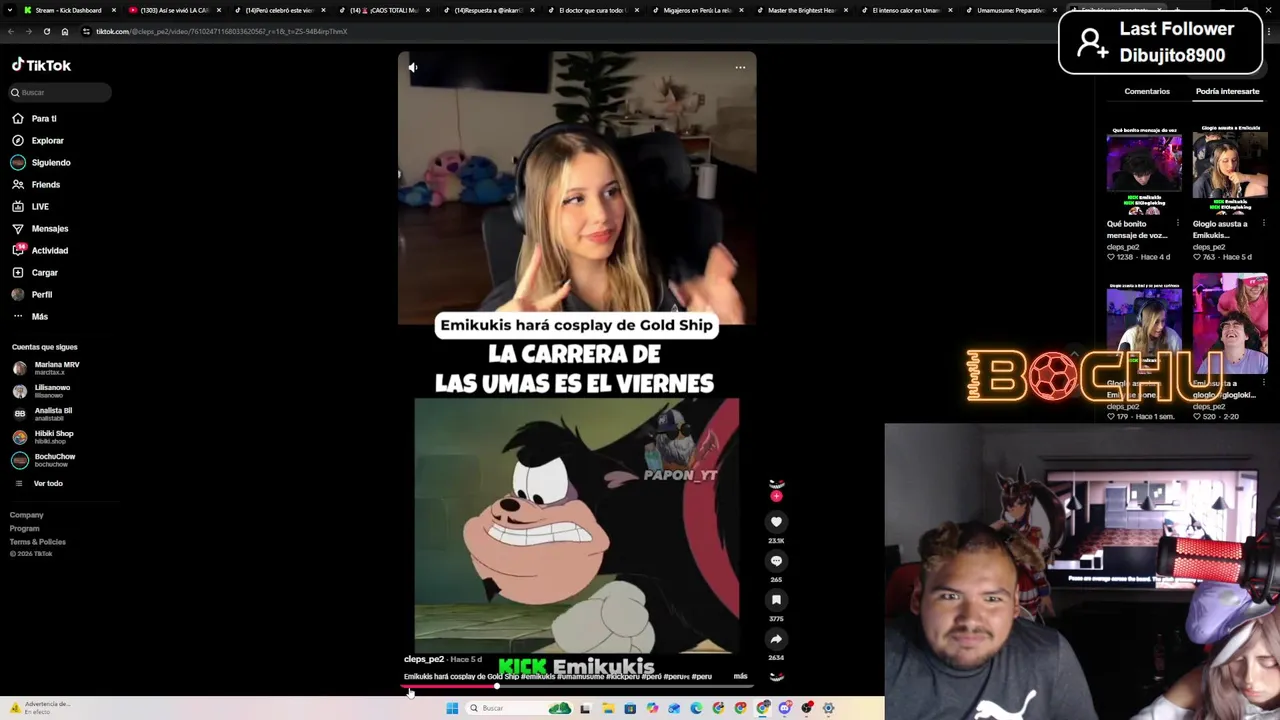Expand followed accounts with Ver todo

click(x=38, y=483)
